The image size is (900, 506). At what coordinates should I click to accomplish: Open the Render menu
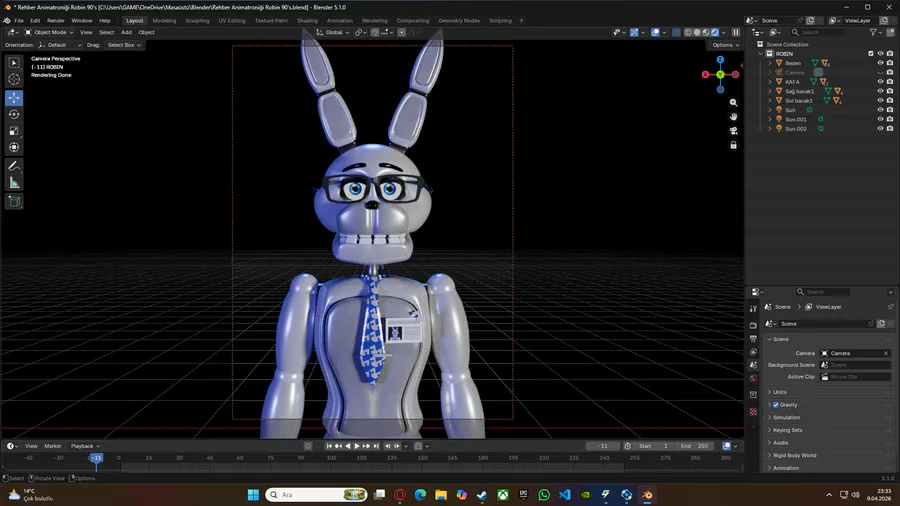(x=56, y=20)
